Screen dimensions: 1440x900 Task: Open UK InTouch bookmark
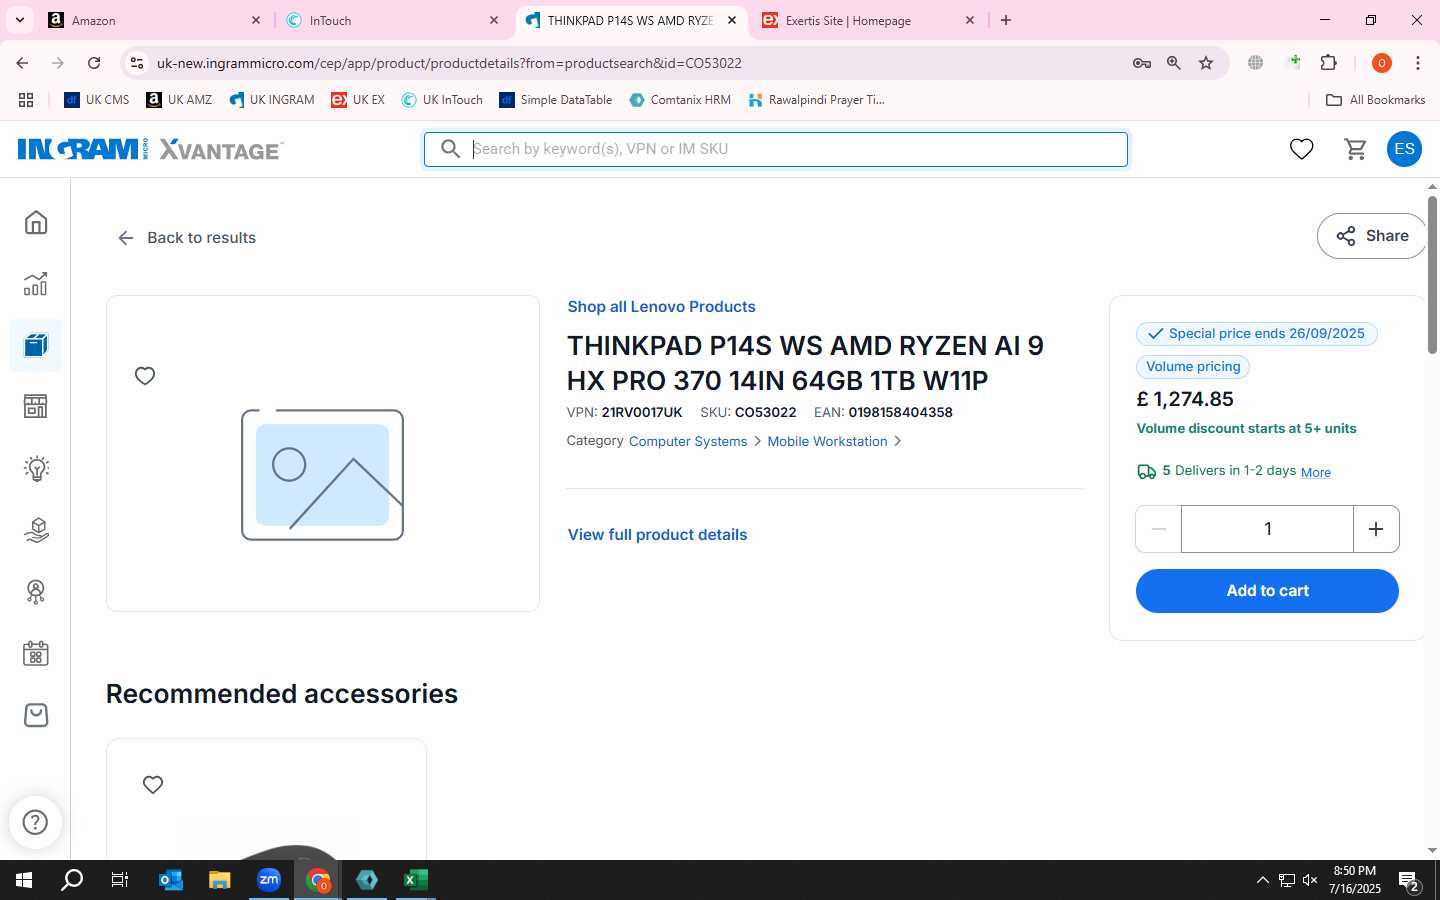[442, 100]
